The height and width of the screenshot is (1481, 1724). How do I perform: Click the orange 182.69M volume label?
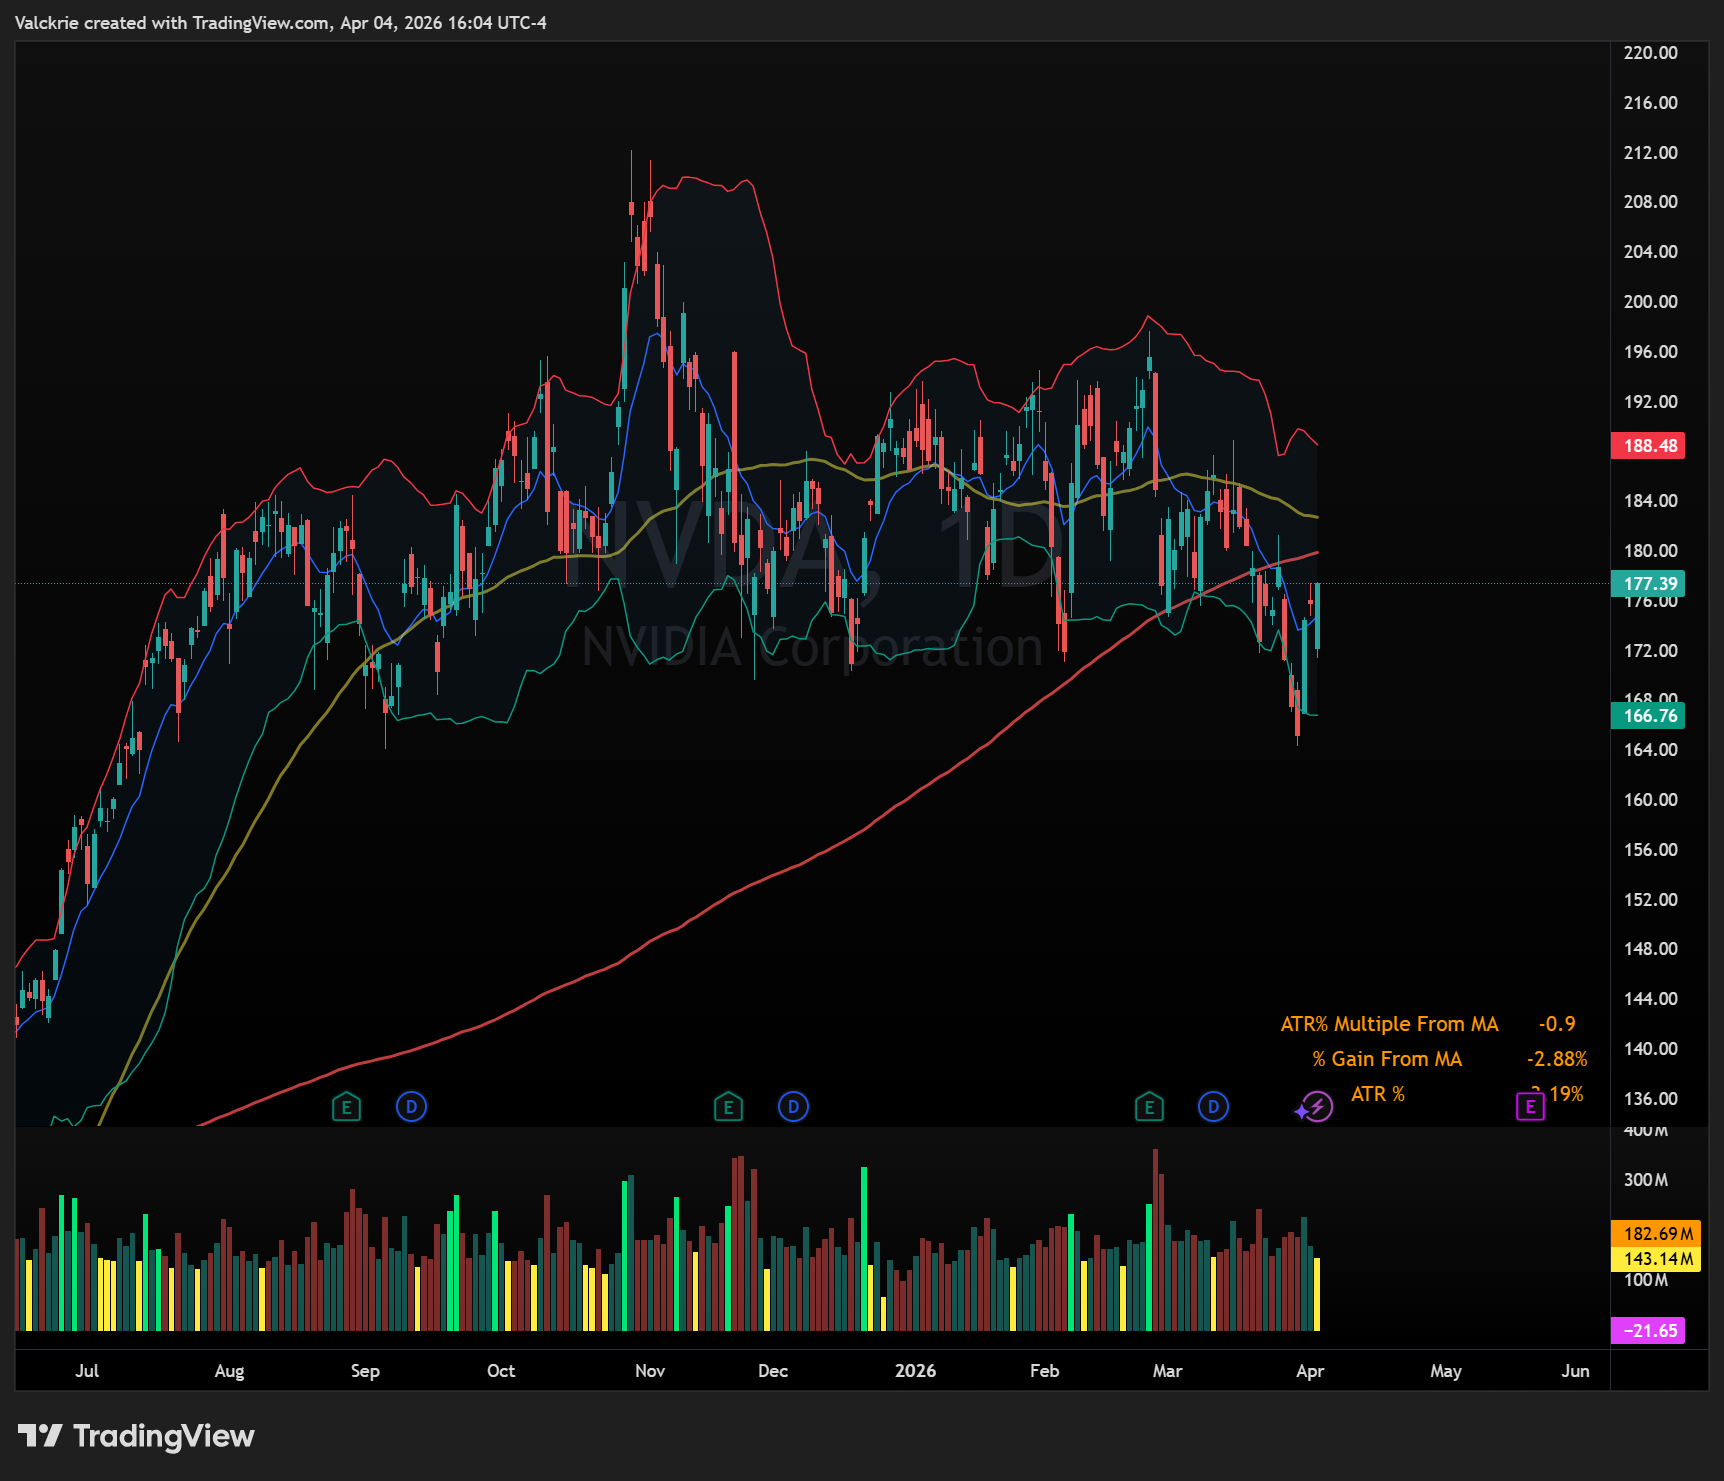tap(1656, 1234)
